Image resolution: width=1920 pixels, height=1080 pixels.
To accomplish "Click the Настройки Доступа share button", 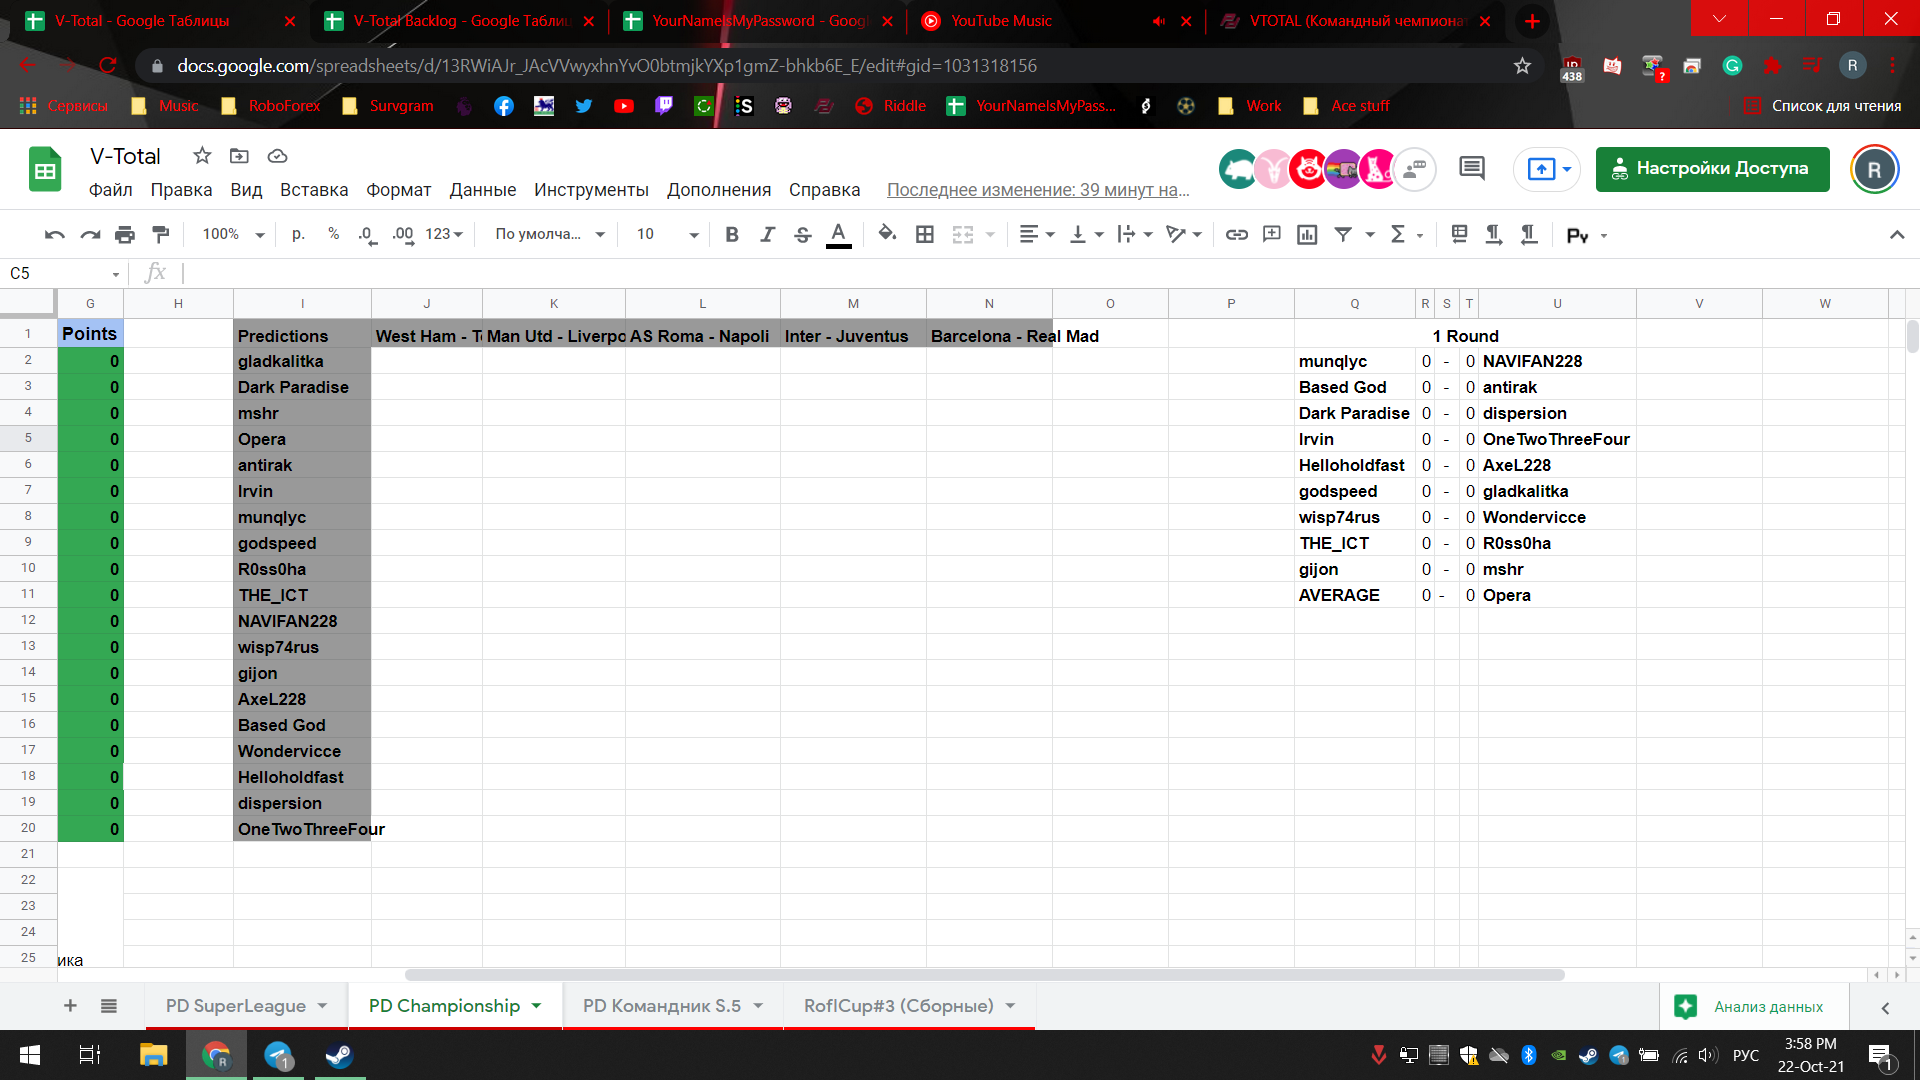I will tap(1712, 169).
